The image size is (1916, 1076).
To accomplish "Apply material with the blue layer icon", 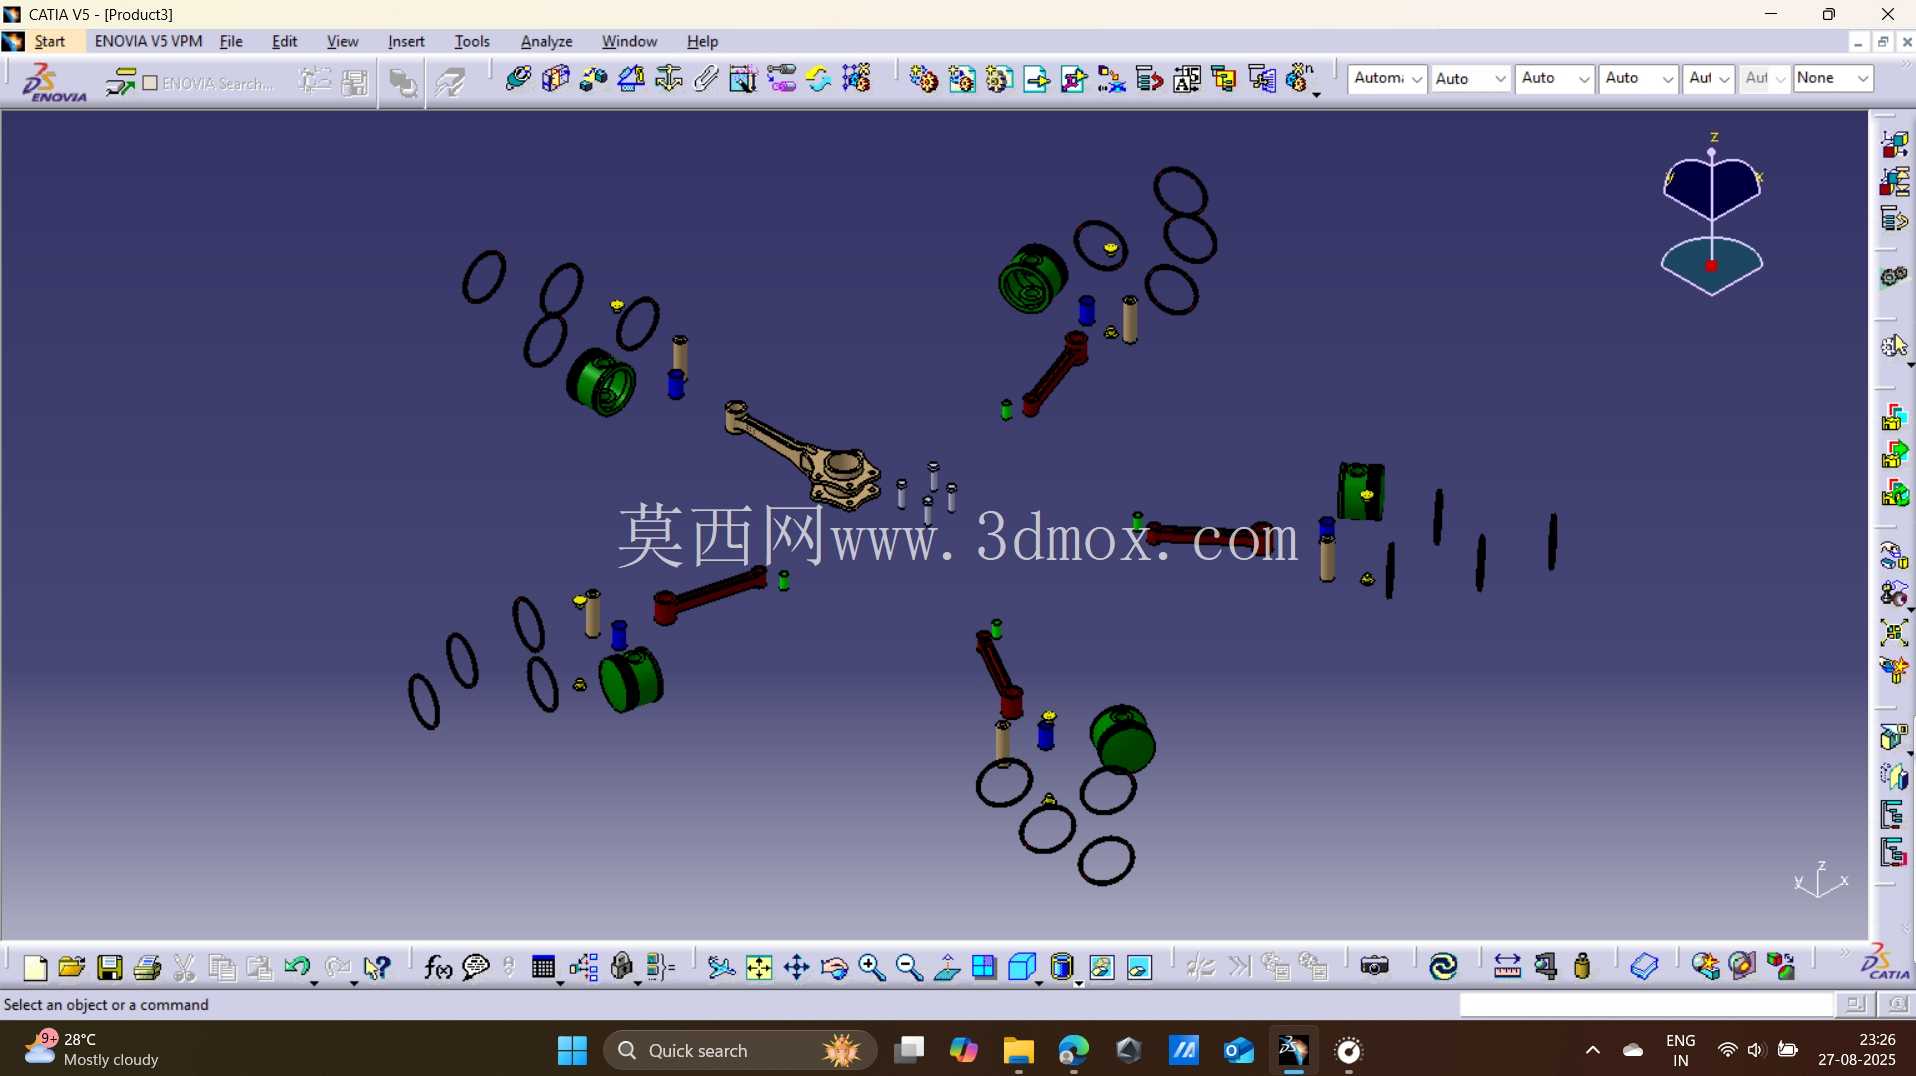I will pos(1644,966).
